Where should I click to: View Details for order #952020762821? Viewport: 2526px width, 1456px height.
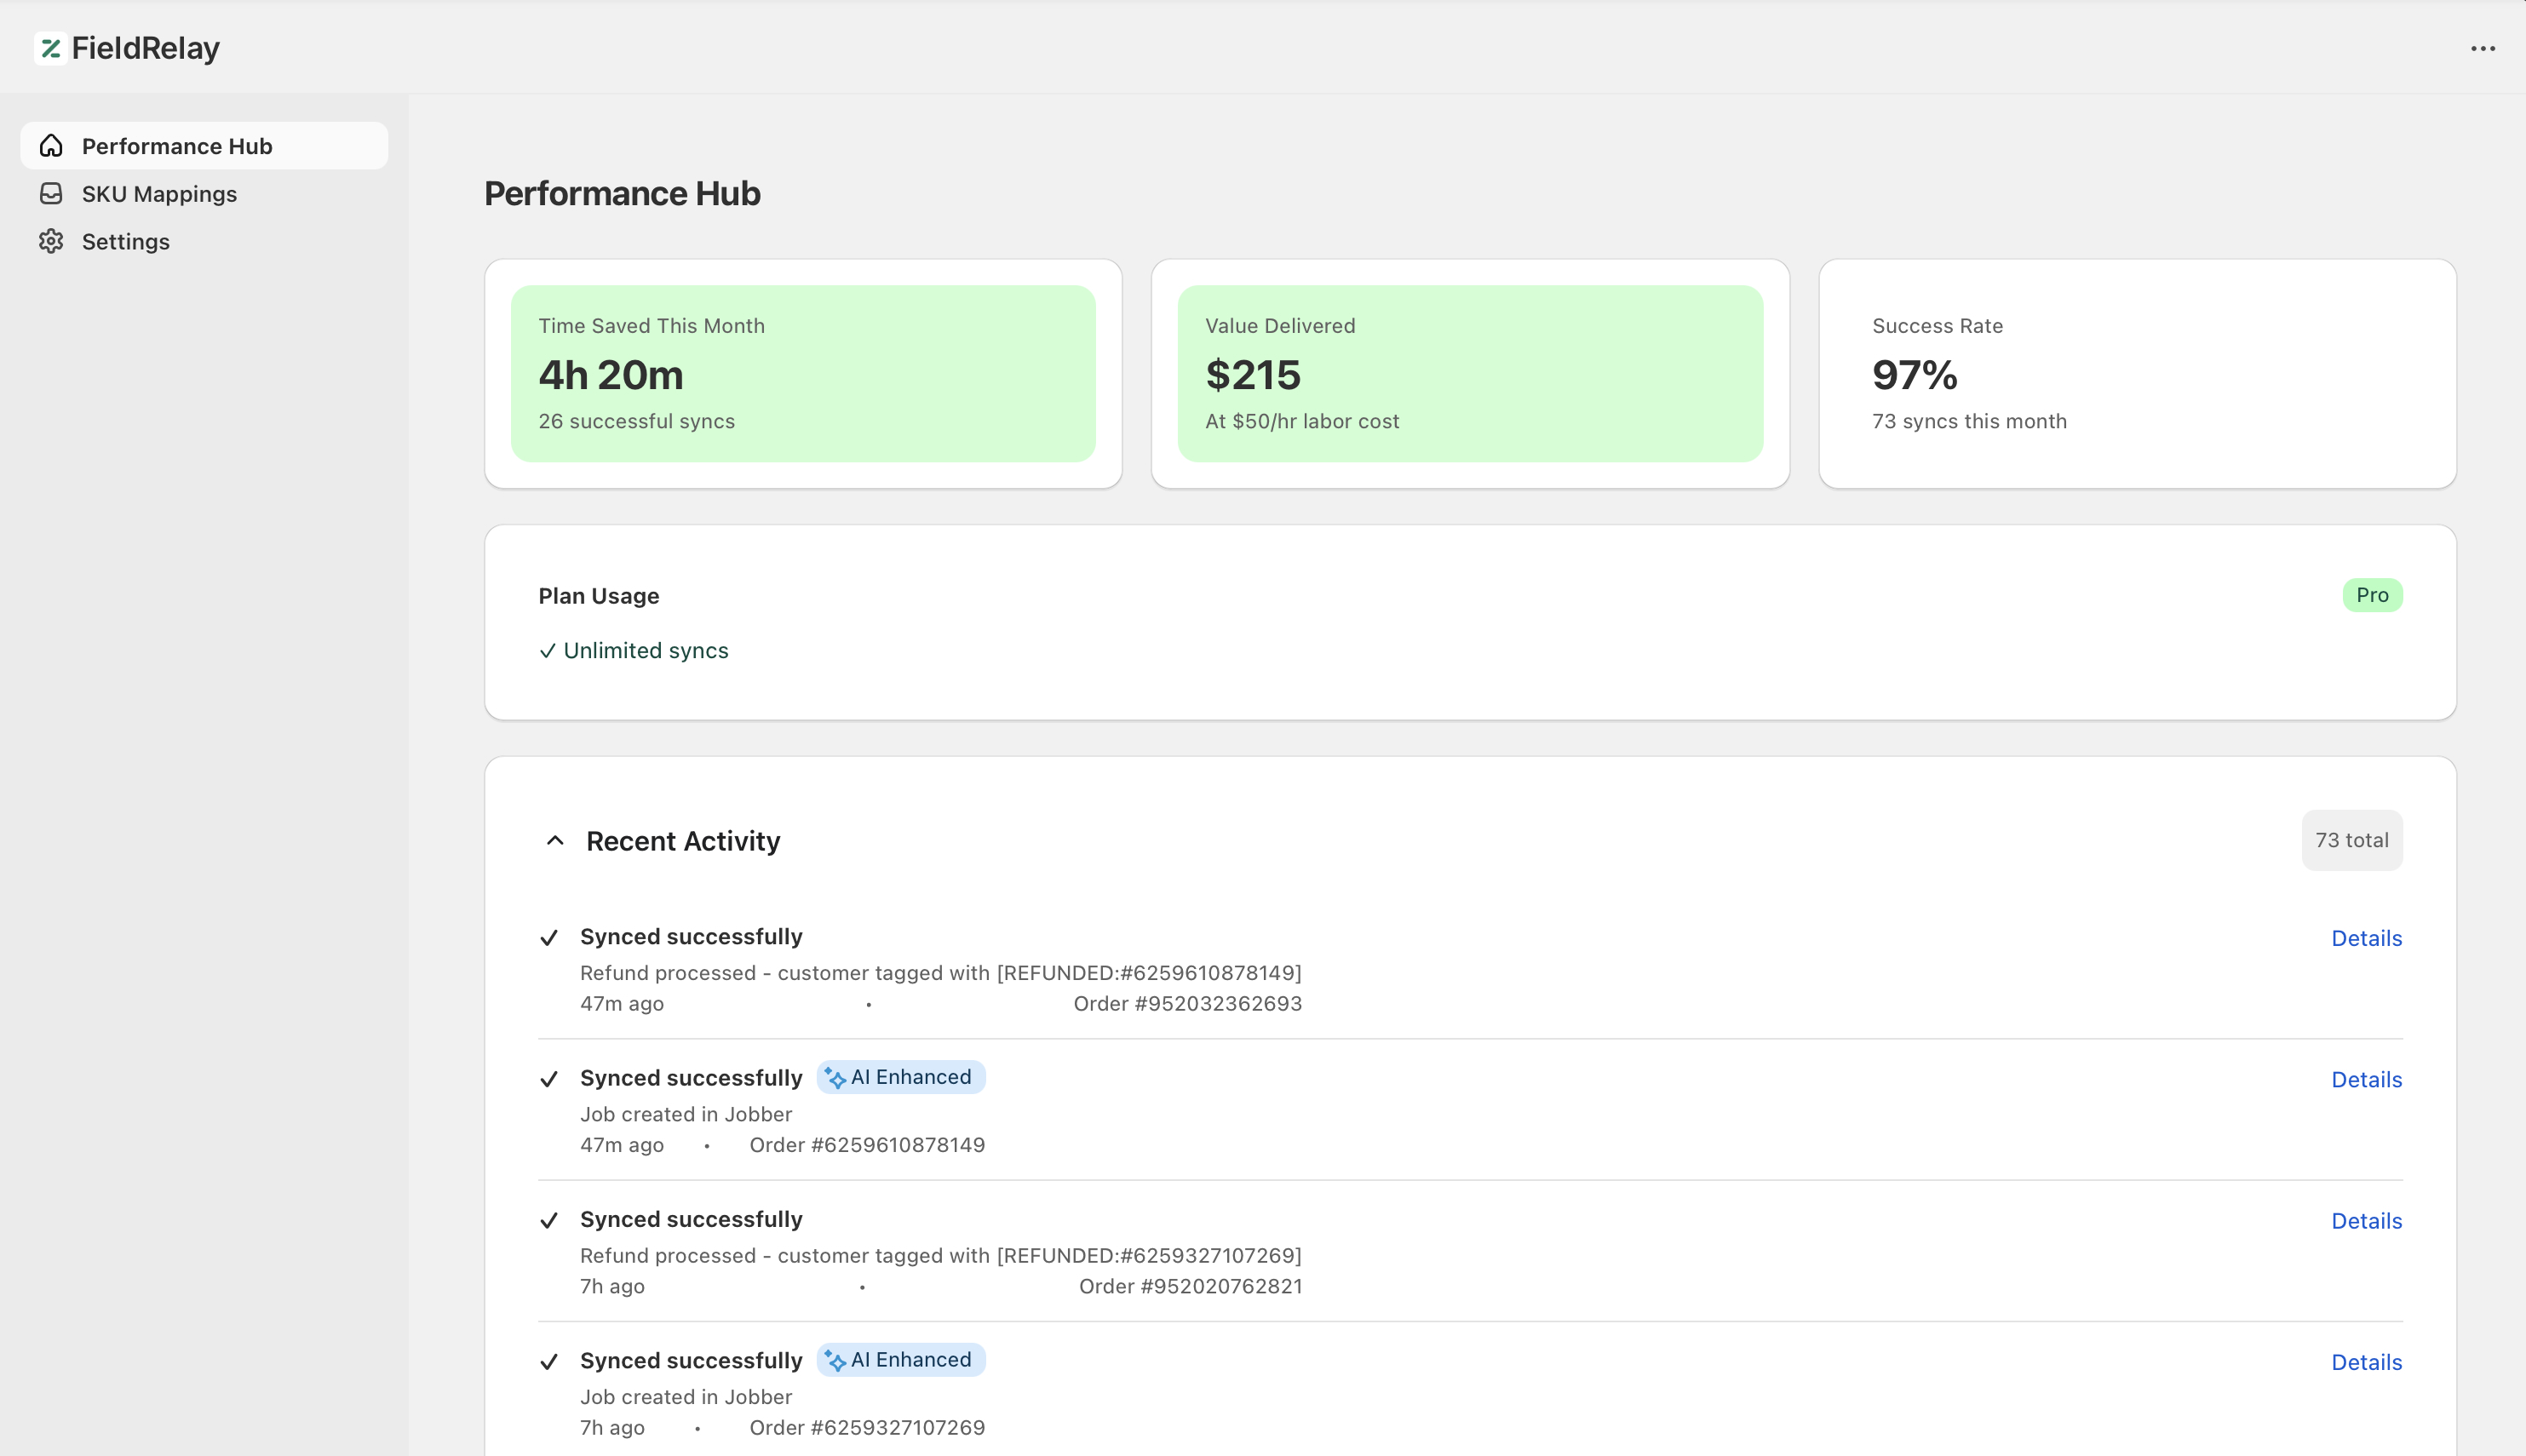click(2365, 1221)
